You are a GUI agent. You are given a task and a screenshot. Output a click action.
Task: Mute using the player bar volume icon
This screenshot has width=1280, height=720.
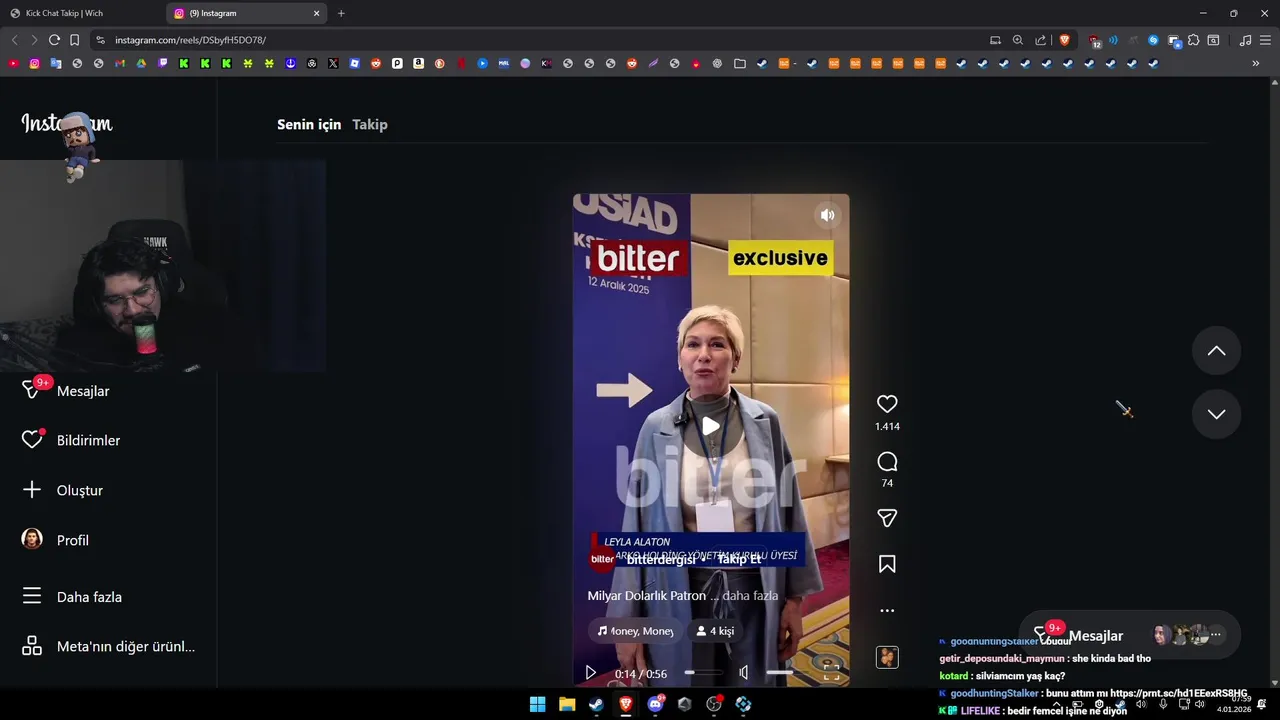coord(743,673)
